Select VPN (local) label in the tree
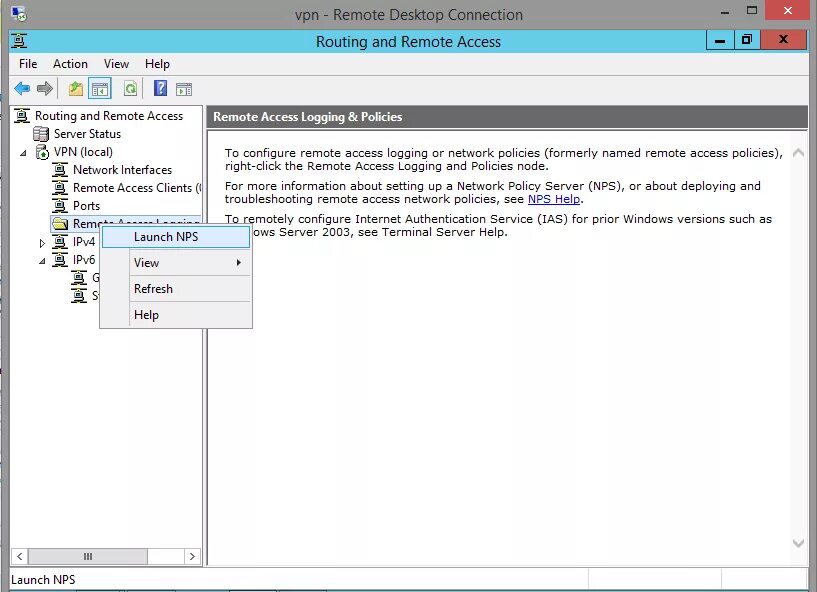This screenshot has width=817, height=592. point(83,152)
